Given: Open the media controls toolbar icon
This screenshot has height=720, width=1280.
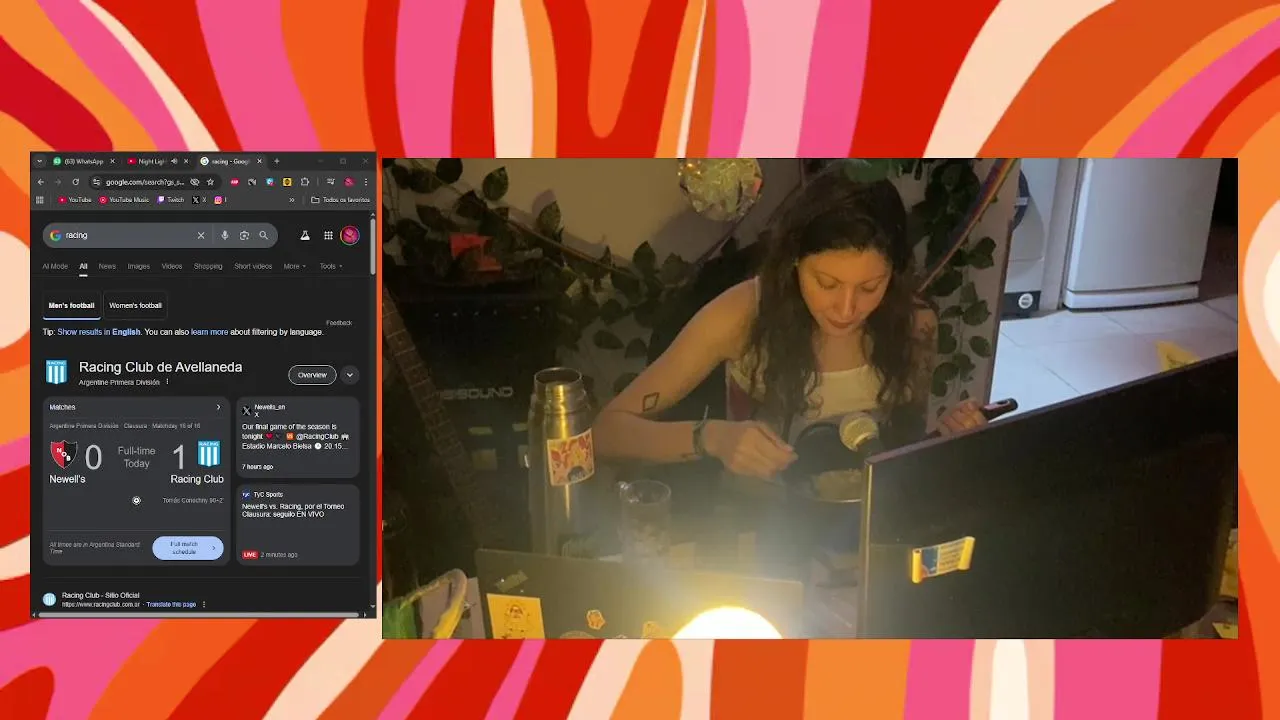Looking at the screenshot, I should [x=331, y=182].
